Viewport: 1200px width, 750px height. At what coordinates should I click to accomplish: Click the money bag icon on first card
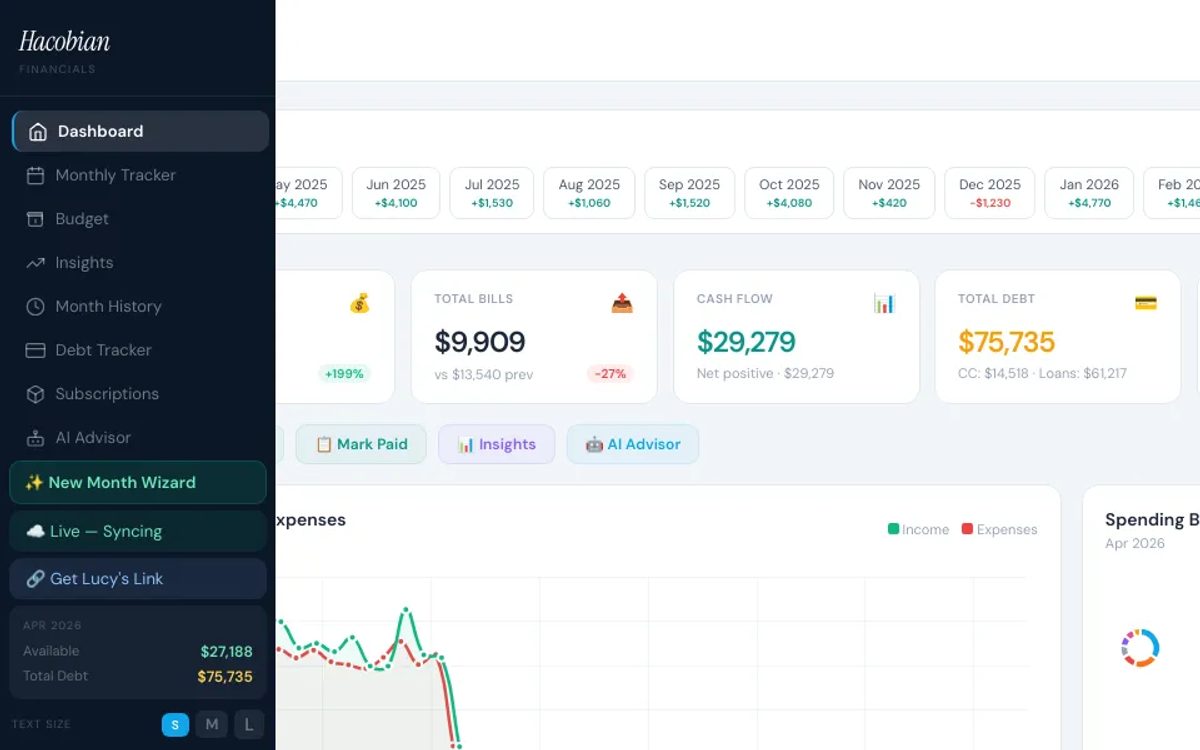(x=360, y=303)
